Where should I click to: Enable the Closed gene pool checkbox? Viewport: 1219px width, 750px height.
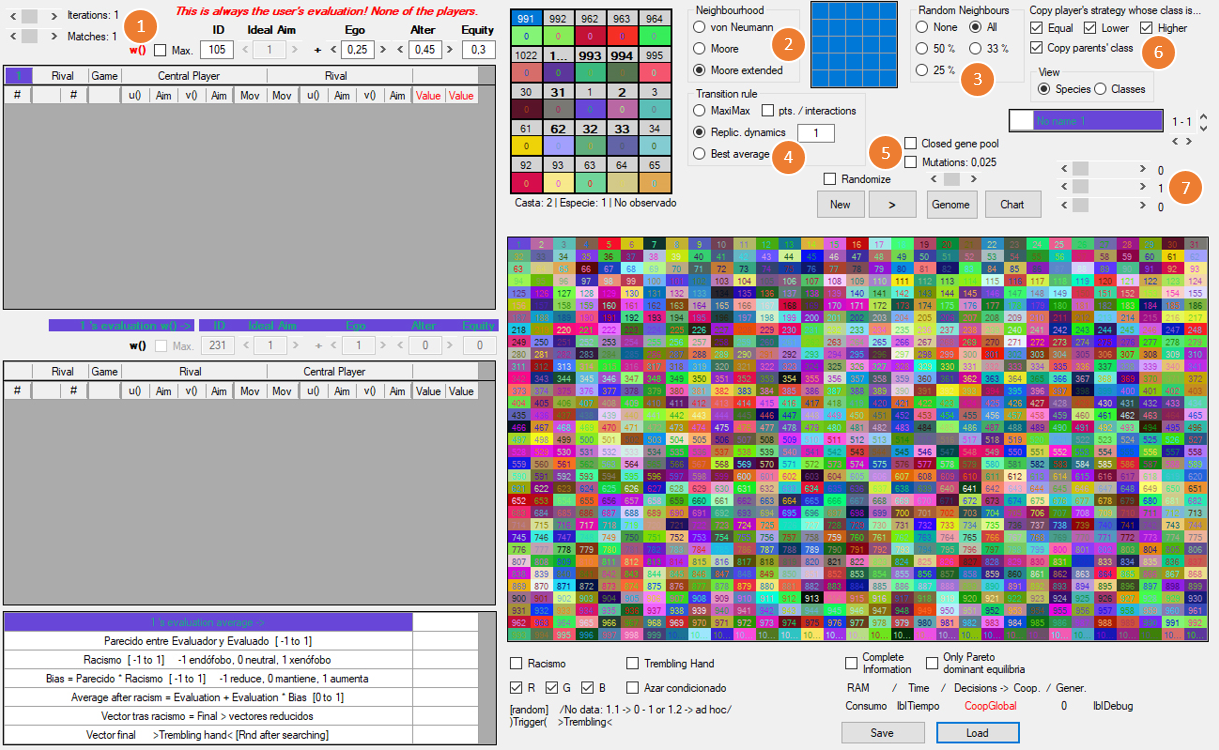point(911,144)
